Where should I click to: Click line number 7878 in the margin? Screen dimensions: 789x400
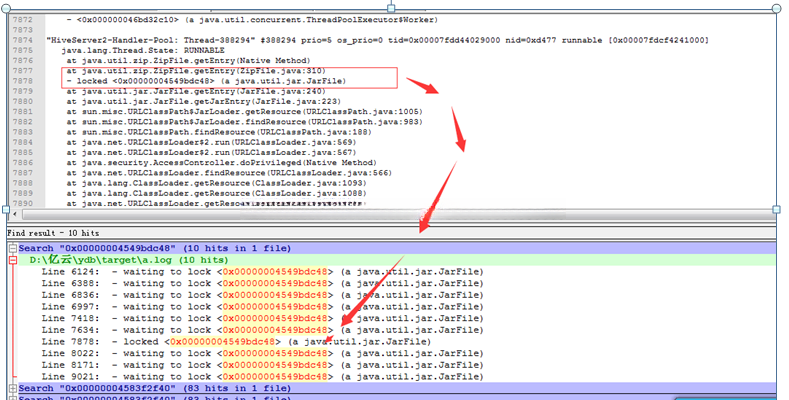pyautogui.click(x=23, y=81)
